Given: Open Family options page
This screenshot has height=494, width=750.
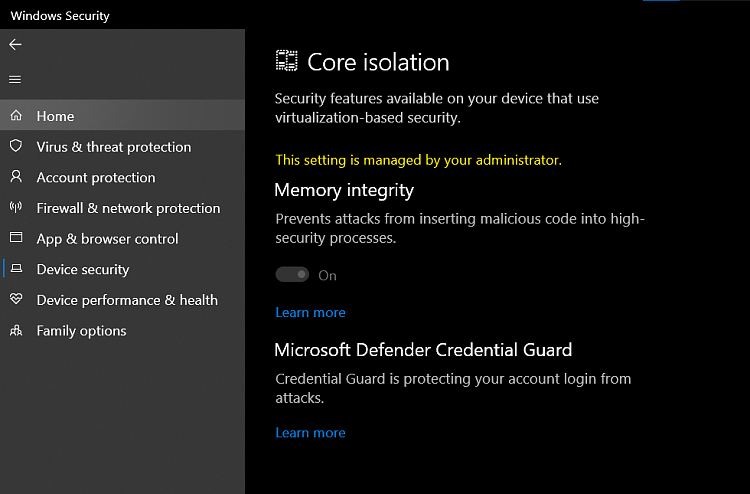Looking at the screenshot, I should 122,330.
